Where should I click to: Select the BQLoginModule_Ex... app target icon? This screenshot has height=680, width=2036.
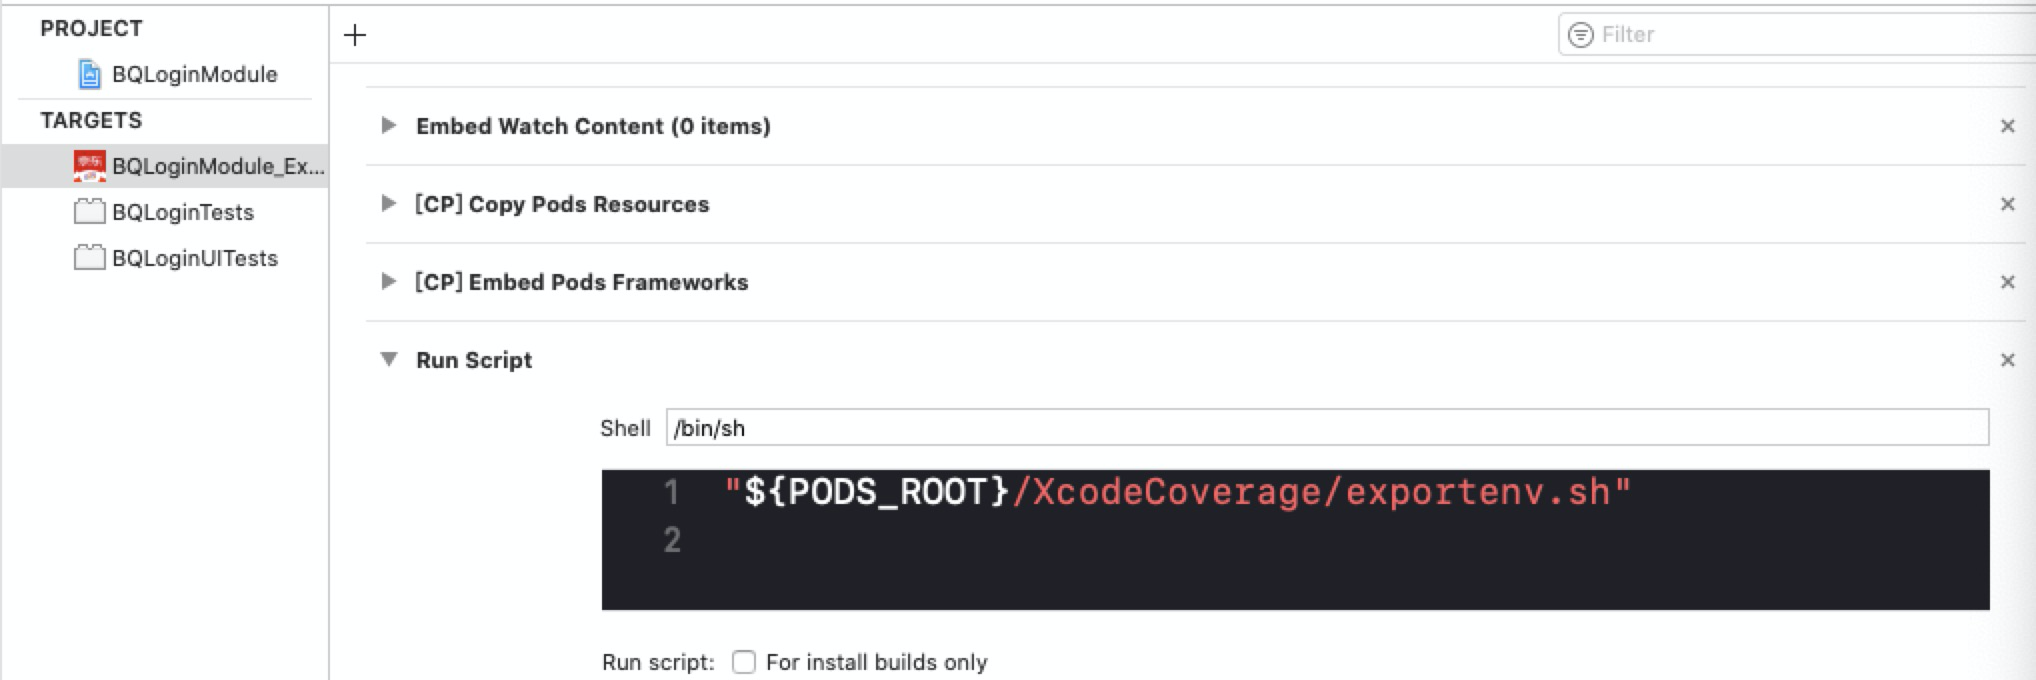pos(90,166)
